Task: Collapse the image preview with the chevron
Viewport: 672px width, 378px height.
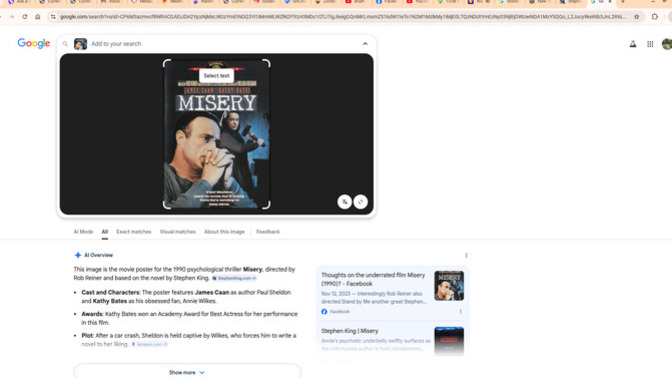Action: pos(365,44)
